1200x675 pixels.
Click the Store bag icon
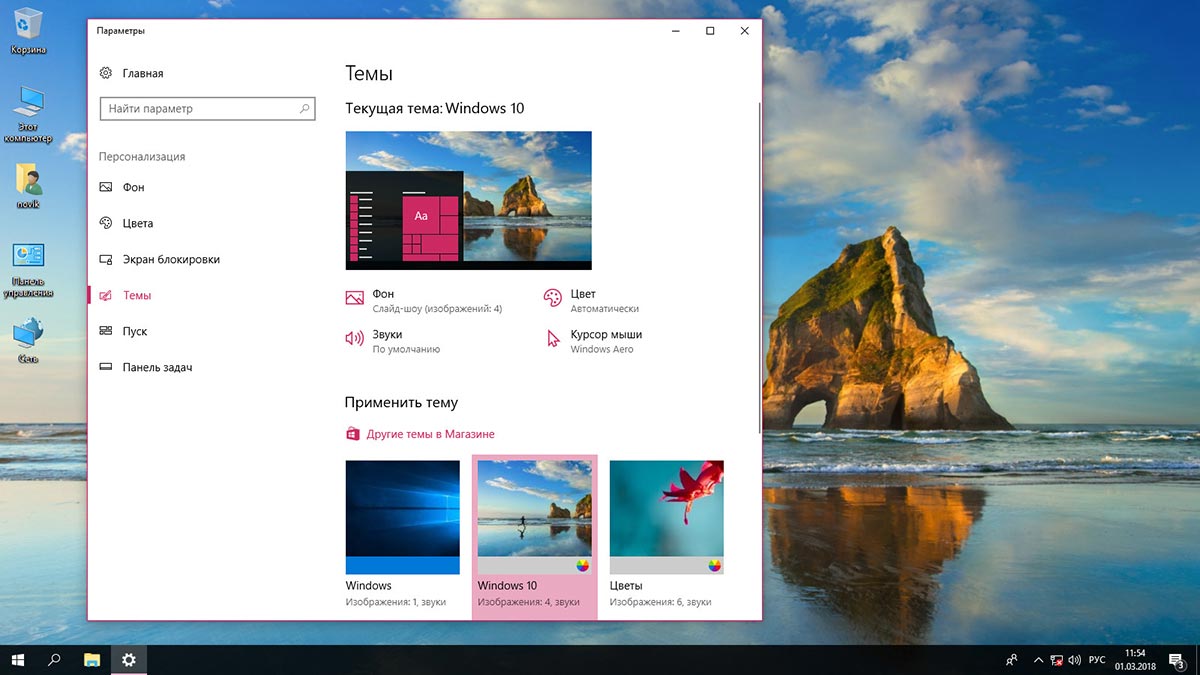pos(352,434)
